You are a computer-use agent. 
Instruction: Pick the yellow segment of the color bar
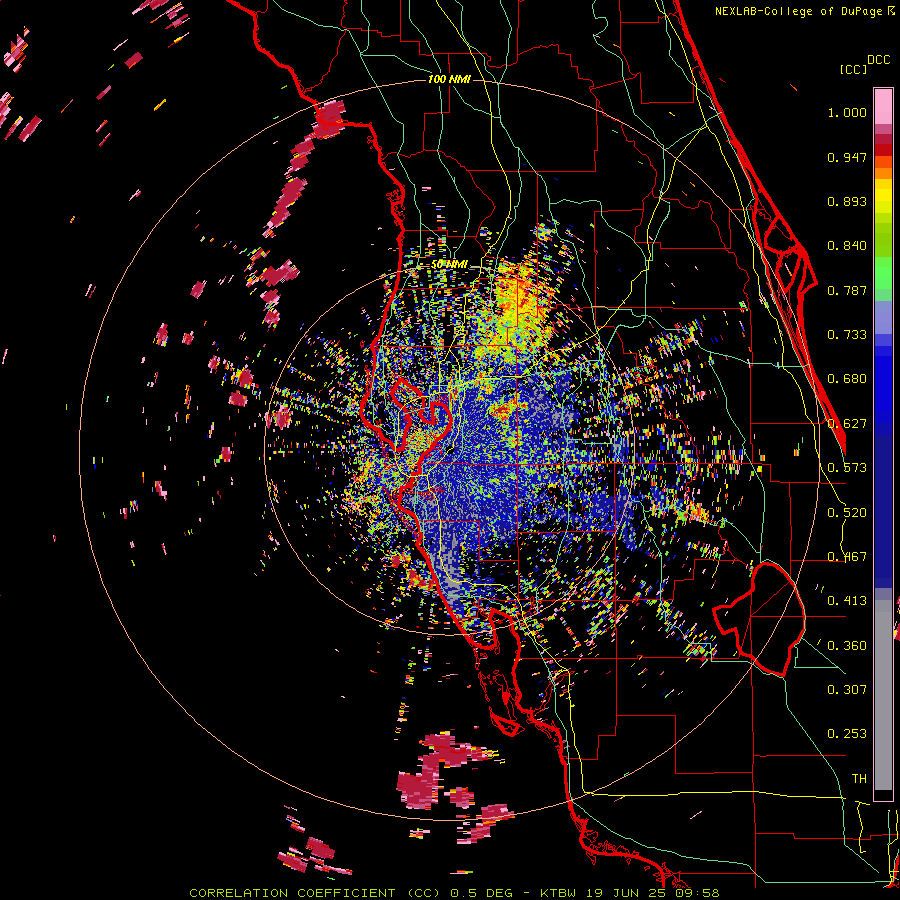tap(883, 196)
